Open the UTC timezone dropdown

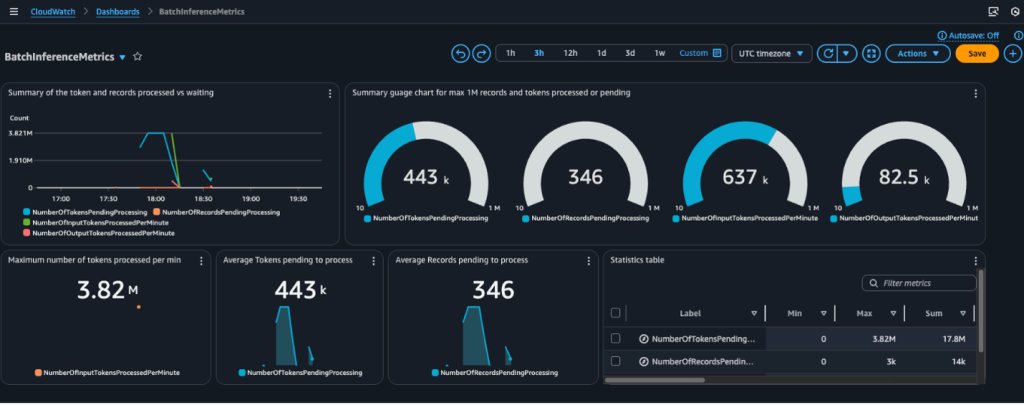click(x=772, y=53)
